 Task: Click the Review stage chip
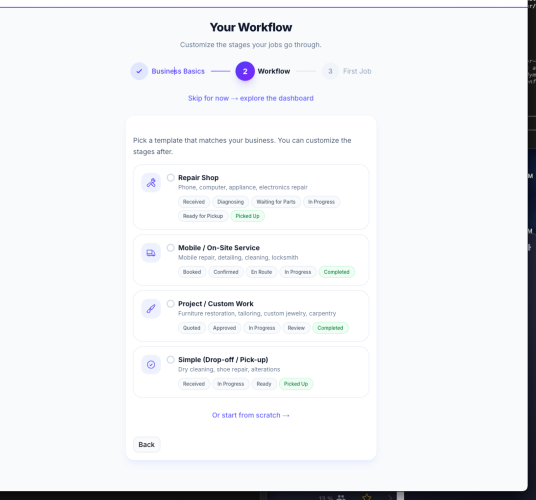[296, 328]
